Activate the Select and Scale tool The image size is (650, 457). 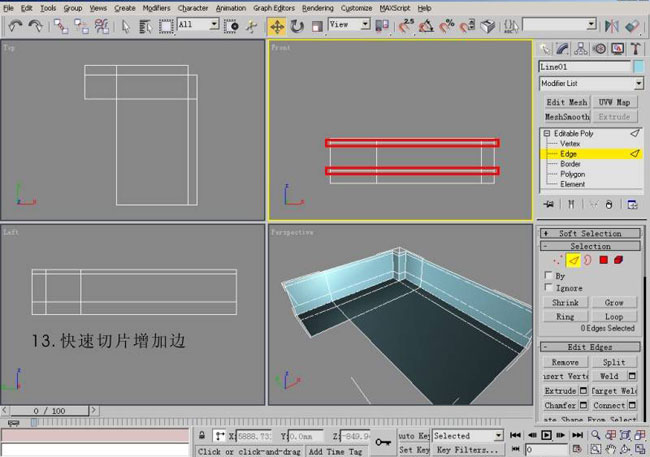pos(317,27)
